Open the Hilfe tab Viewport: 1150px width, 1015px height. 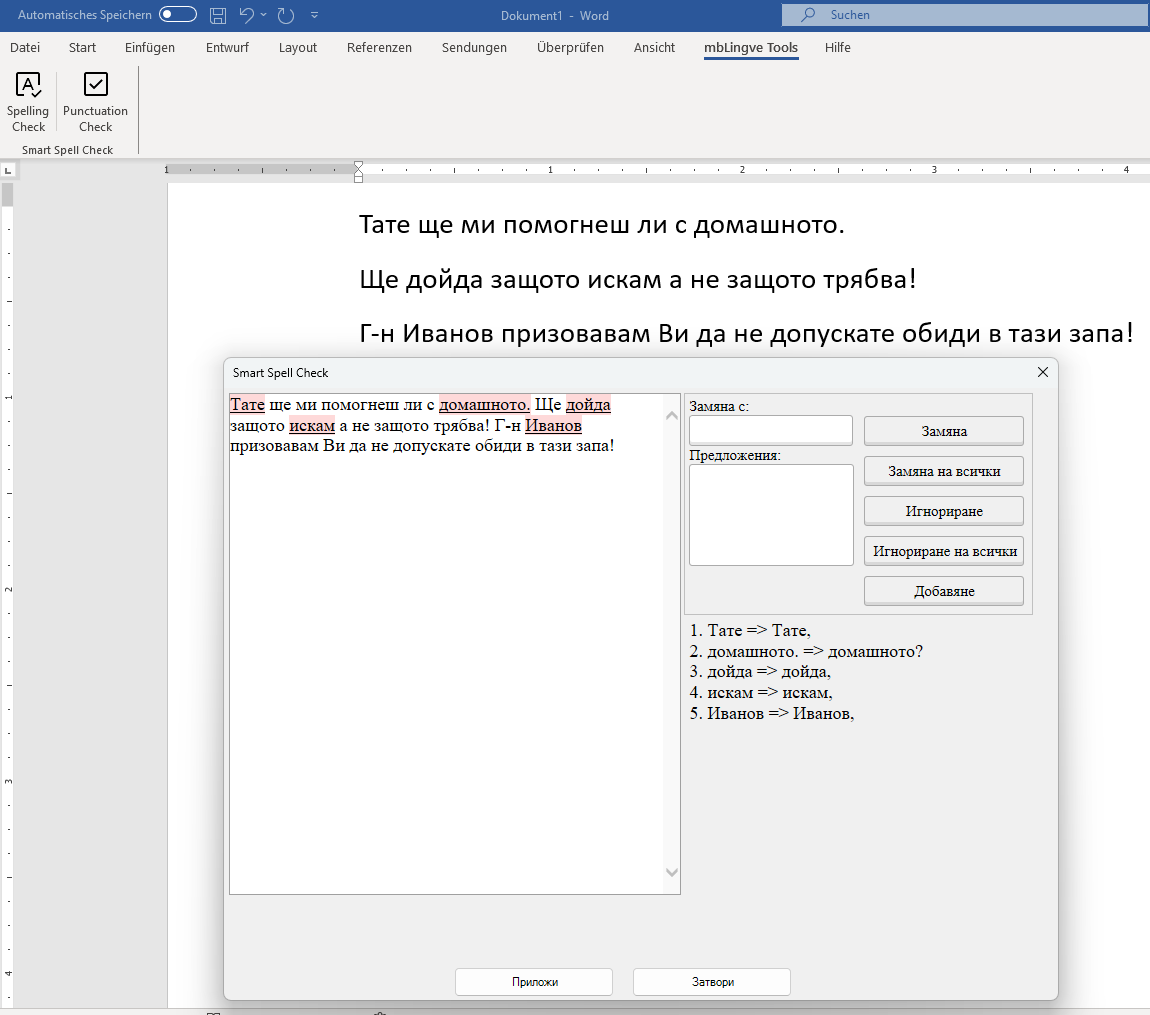838,48
